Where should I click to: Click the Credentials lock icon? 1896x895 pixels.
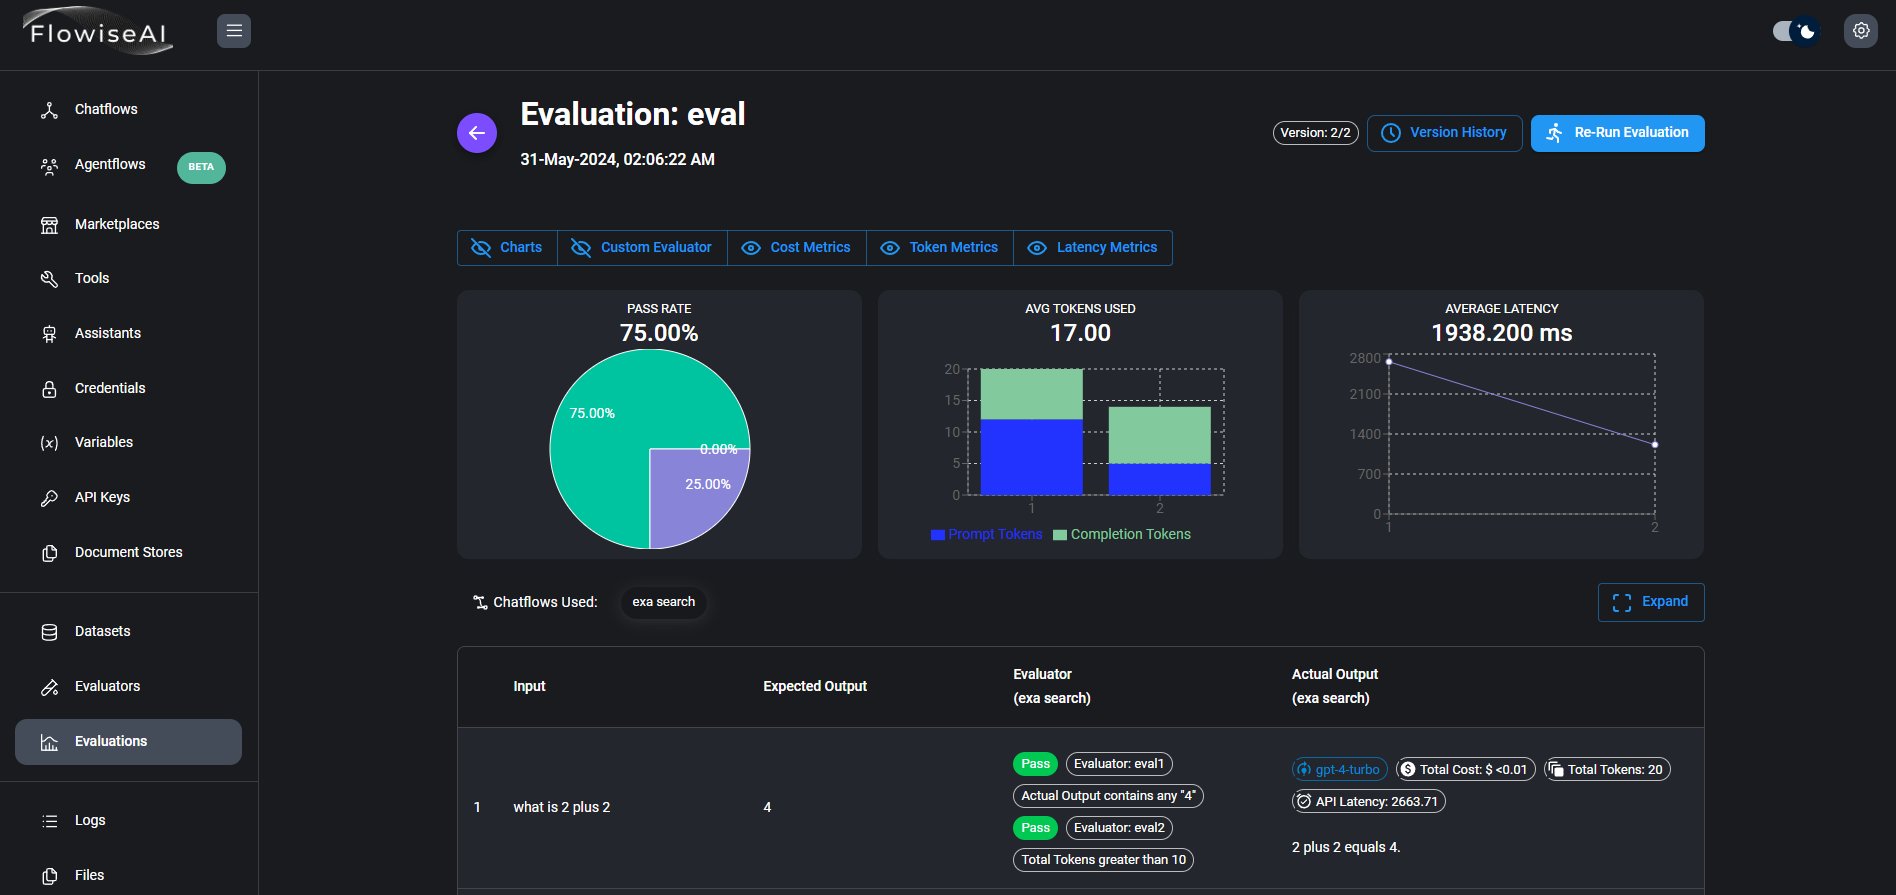coord(49,389)
